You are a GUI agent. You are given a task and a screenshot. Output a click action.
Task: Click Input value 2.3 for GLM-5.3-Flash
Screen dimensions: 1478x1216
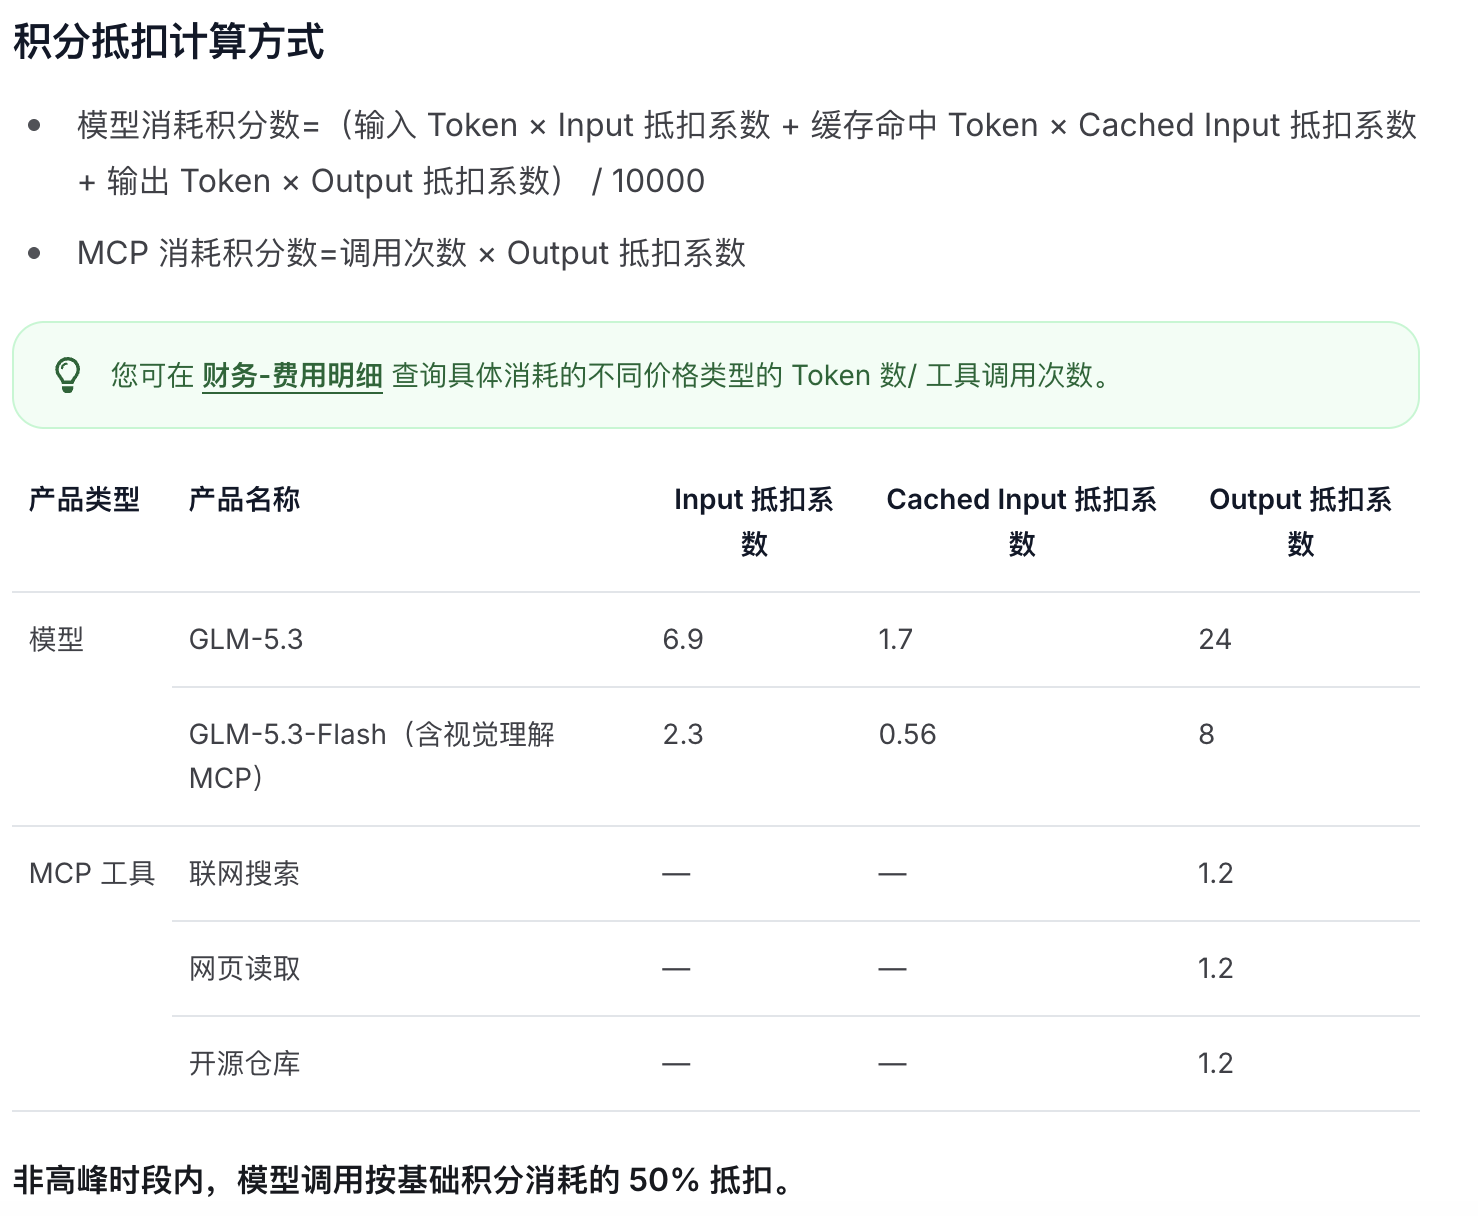(x=683, y=734)
